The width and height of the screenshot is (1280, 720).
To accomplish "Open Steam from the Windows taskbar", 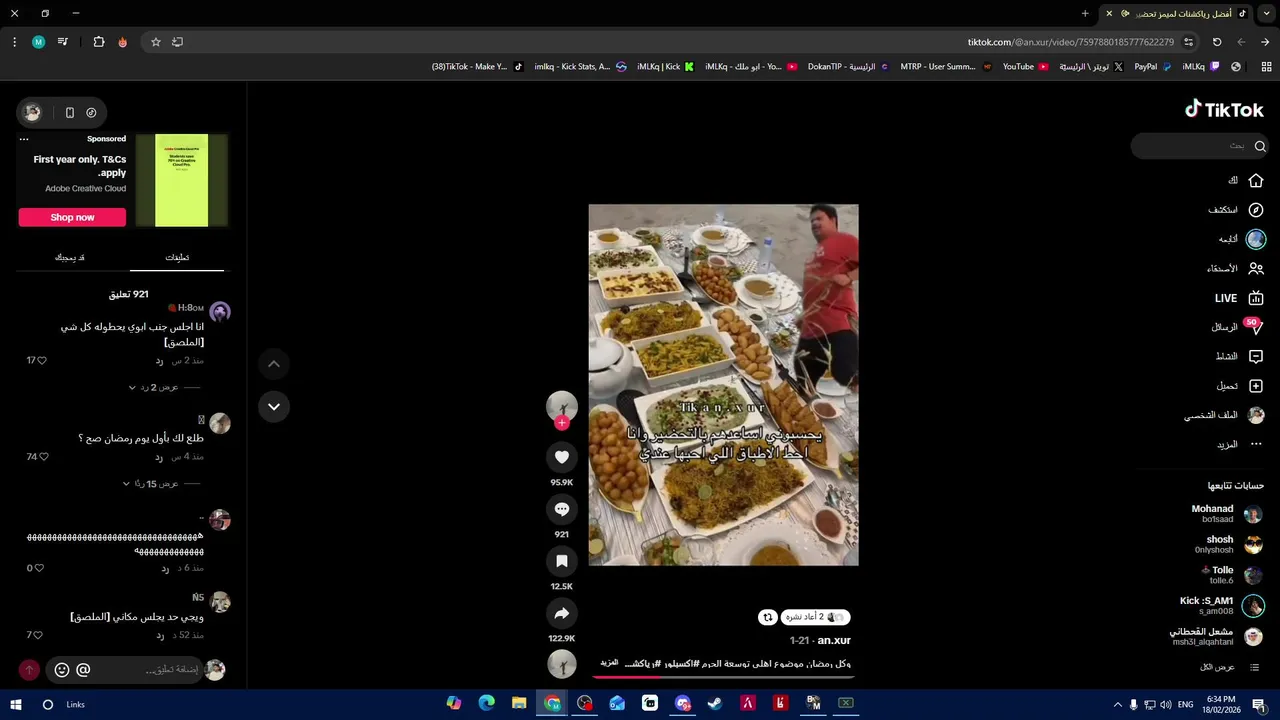I will coord(715,704).
